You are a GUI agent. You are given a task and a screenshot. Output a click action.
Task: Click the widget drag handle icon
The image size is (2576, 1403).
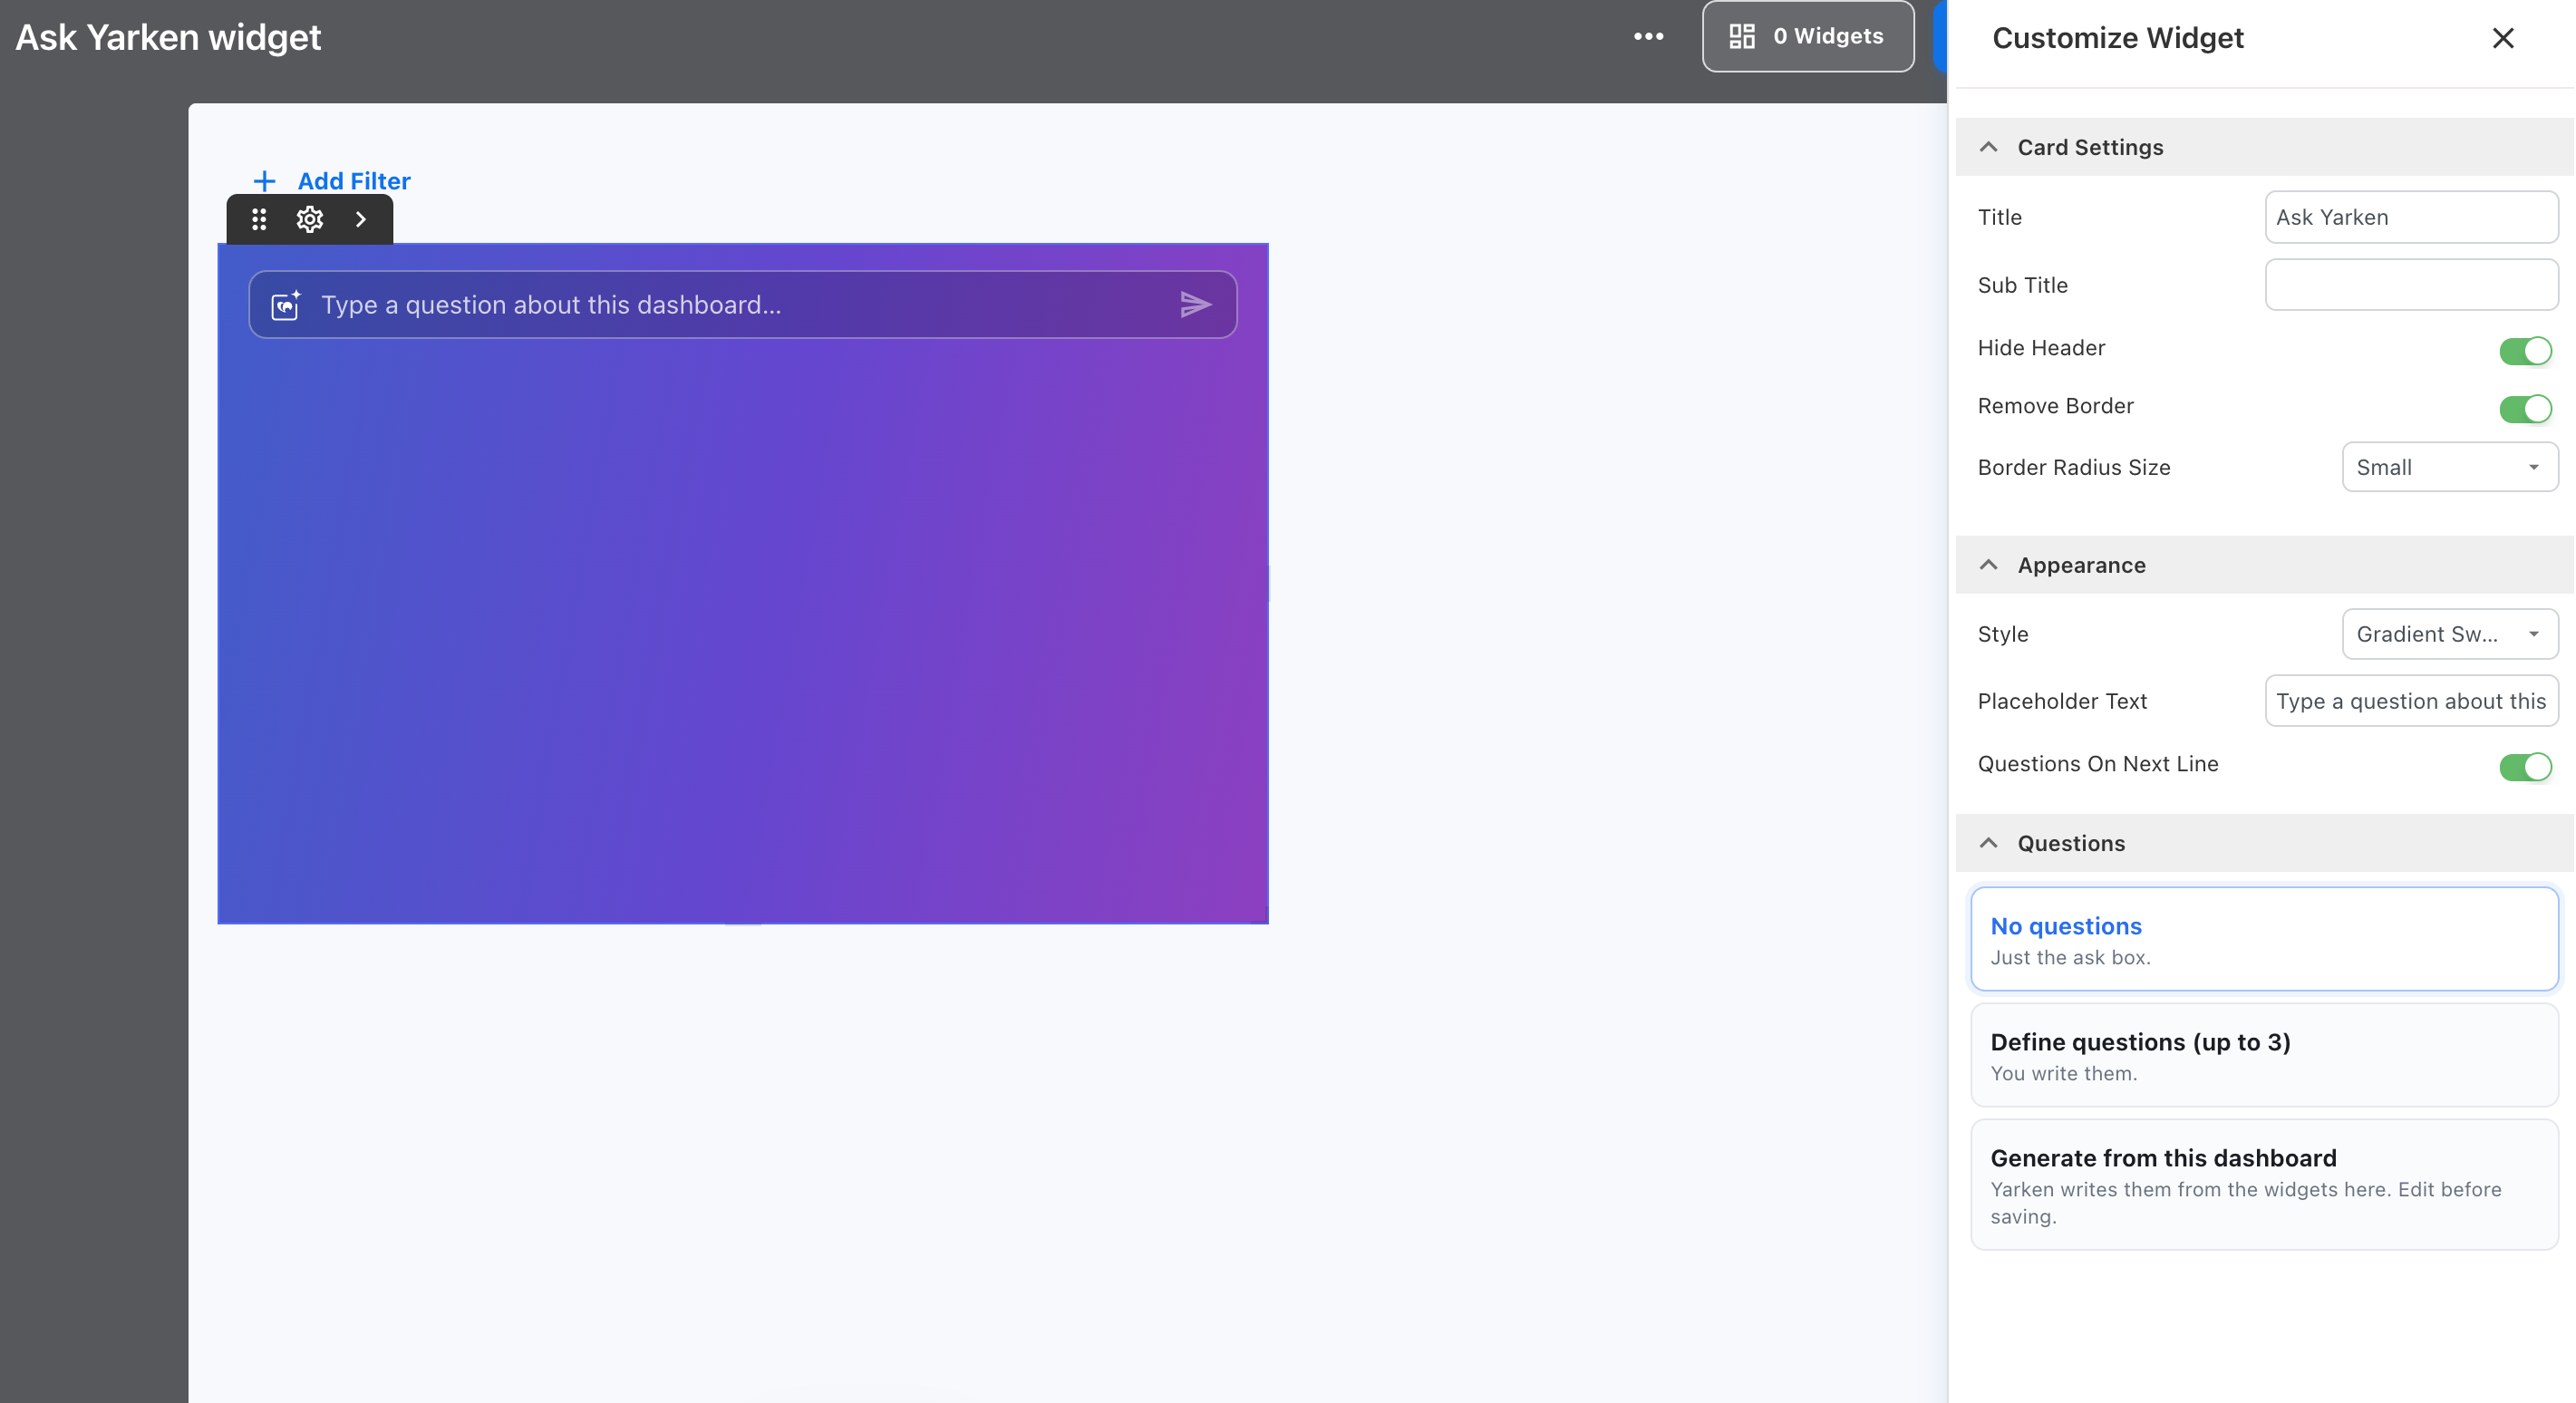click(x=259, y=219)
